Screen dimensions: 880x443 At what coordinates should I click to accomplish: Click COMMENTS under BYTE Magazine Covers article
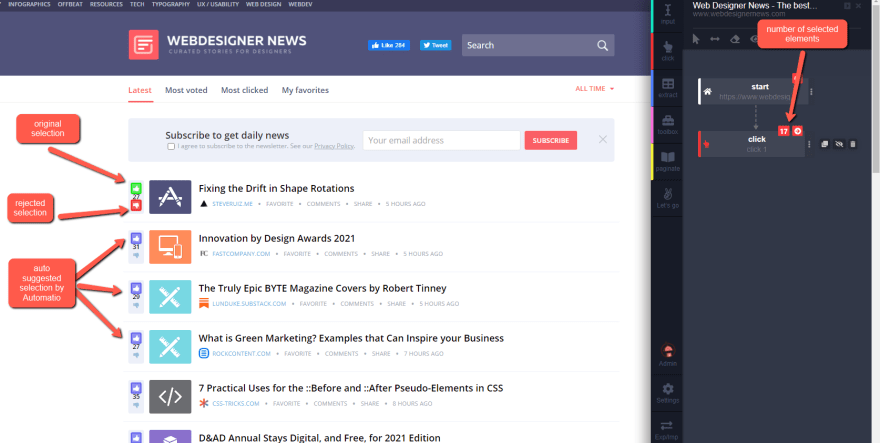pos(357,304)
